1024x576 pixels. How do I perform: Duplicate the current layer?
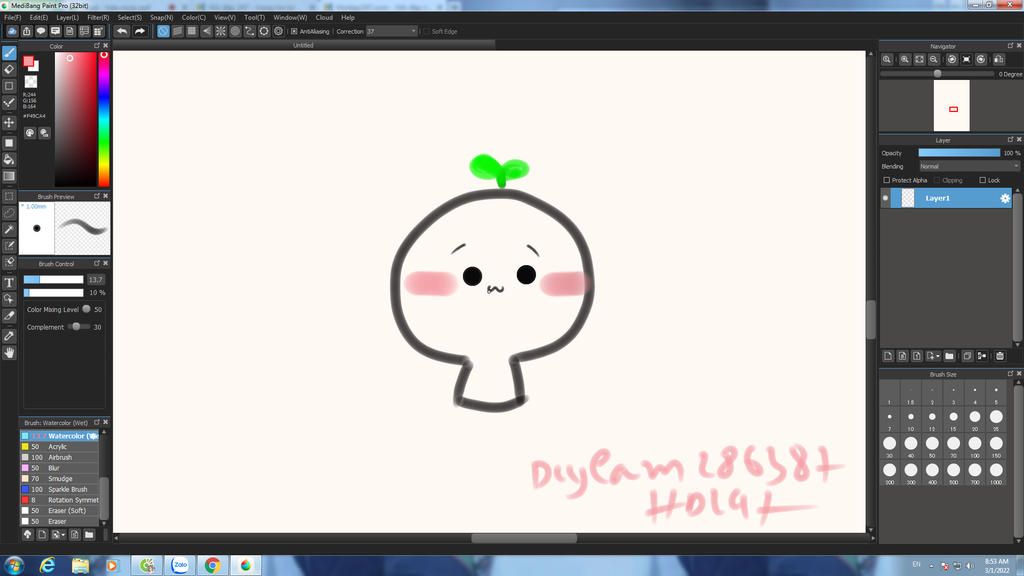point(967,356)
